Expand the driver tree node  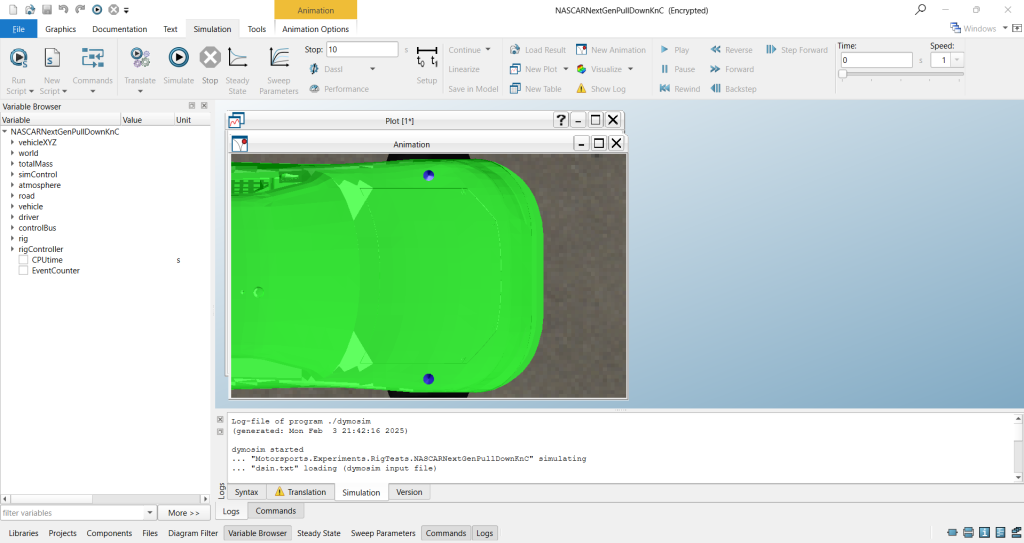pyautogui.click(x=12, y=217)
